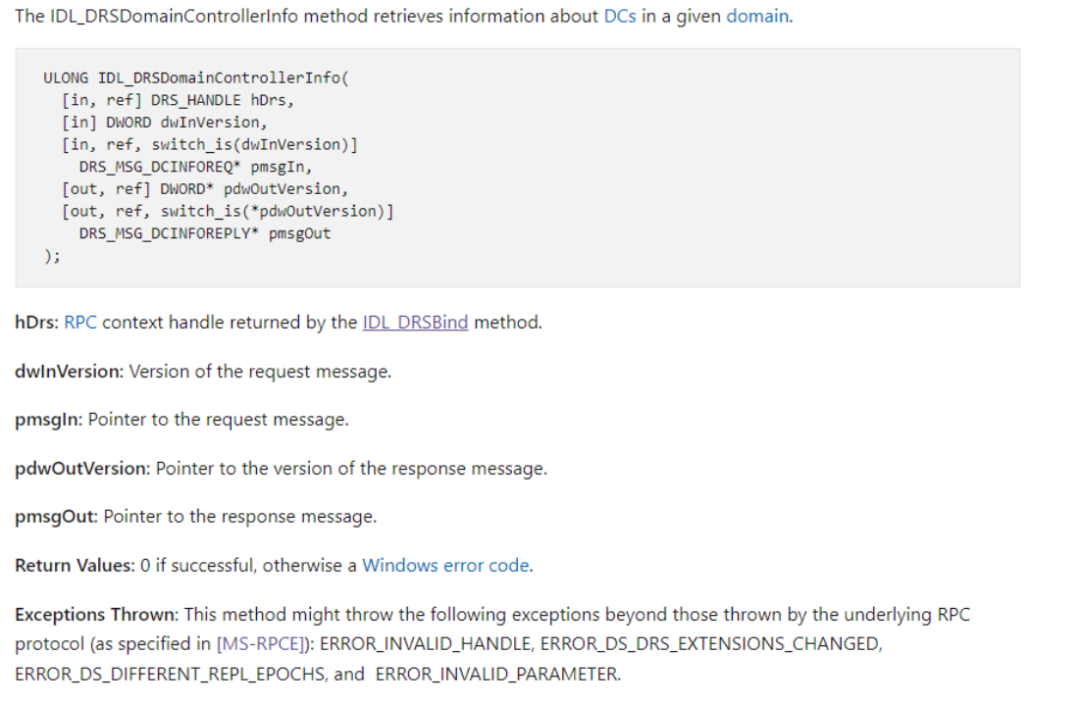The height and width of the screenshot is (706, 1080).
Task: Click the bold Exceptions Thrown label
Action: (x=97, y=614)
